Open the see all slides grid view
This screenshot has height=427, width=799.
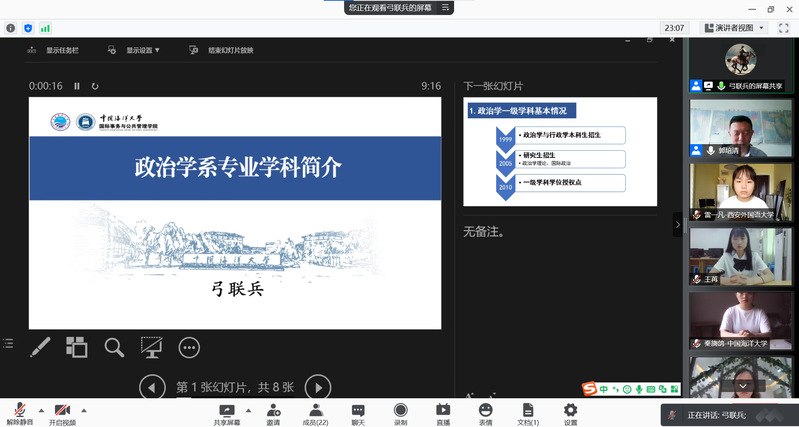[x=77, y=347]
